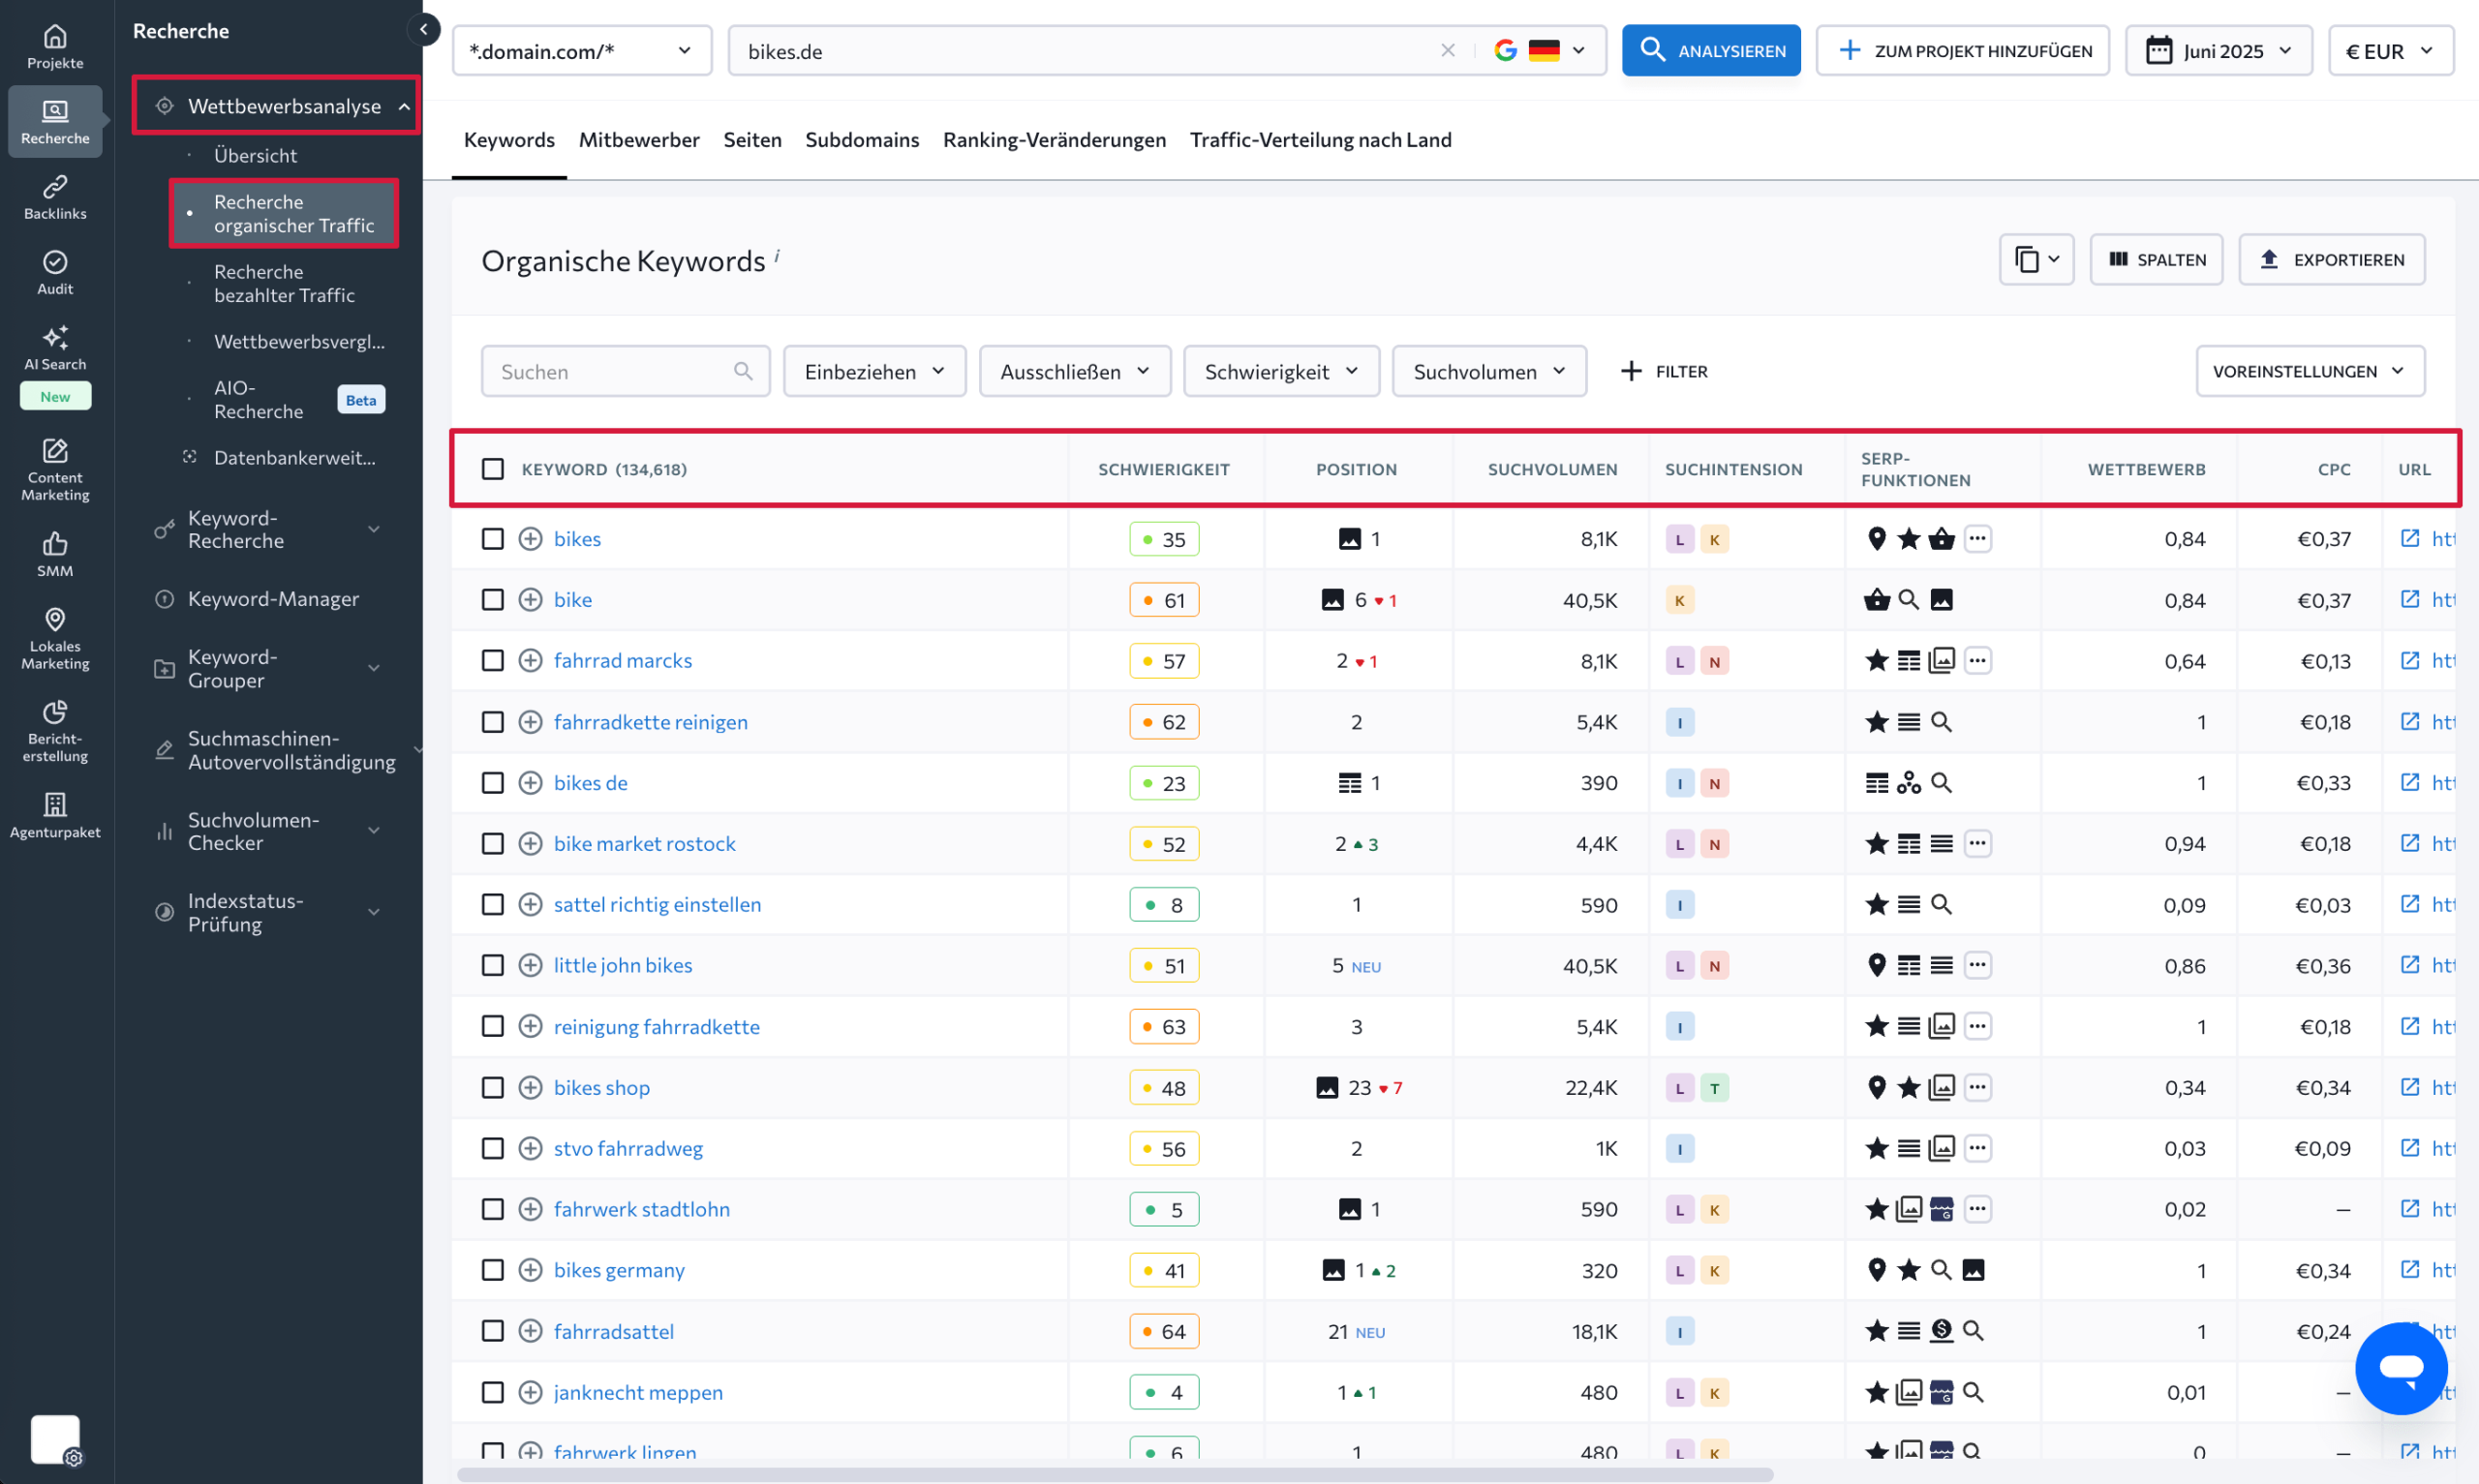Tick the checkbox for keyword 'bikes'

[x=493, y=539]
